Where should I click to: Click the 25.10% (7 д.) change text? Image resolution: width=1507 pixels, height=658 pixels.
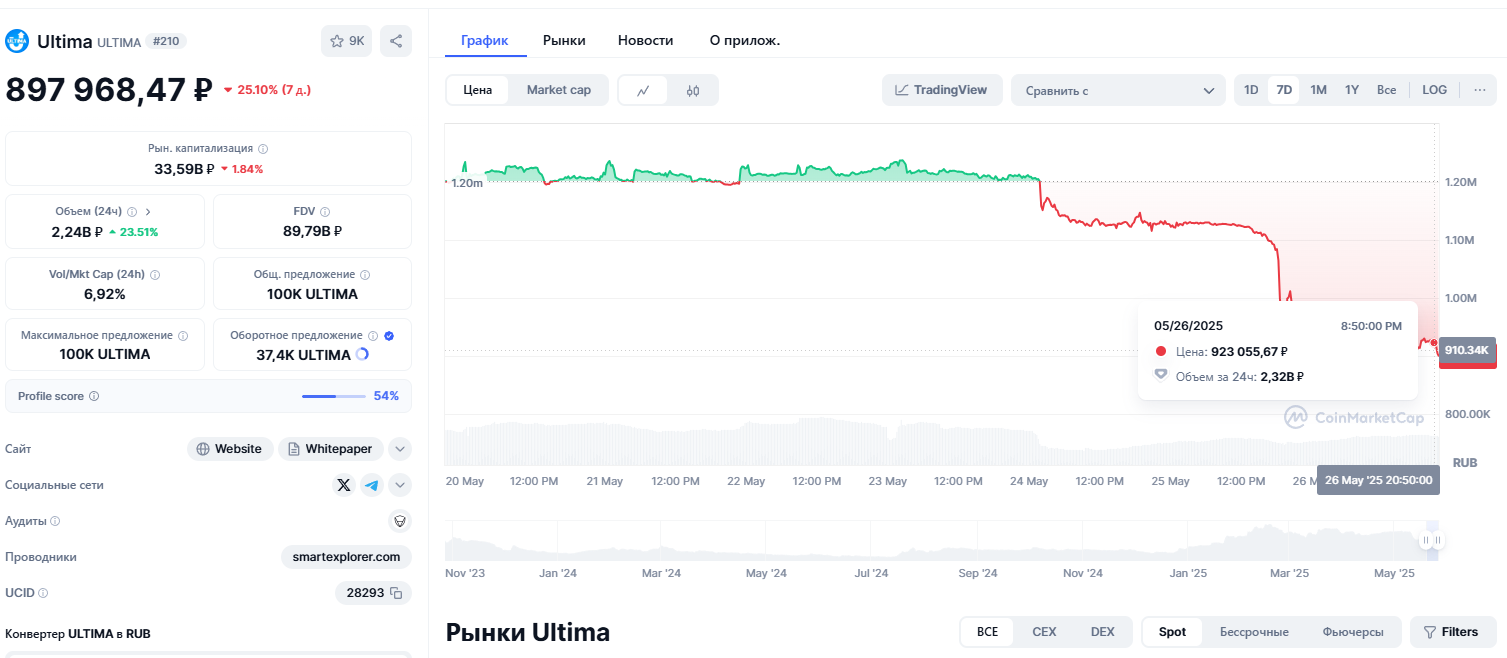tap(267, 90)
